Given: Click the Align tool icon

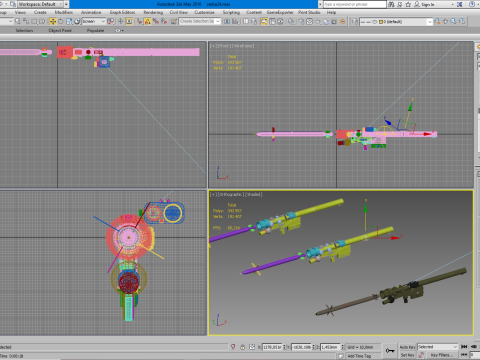Looking at the screenshot, I should tap(235, 21).
